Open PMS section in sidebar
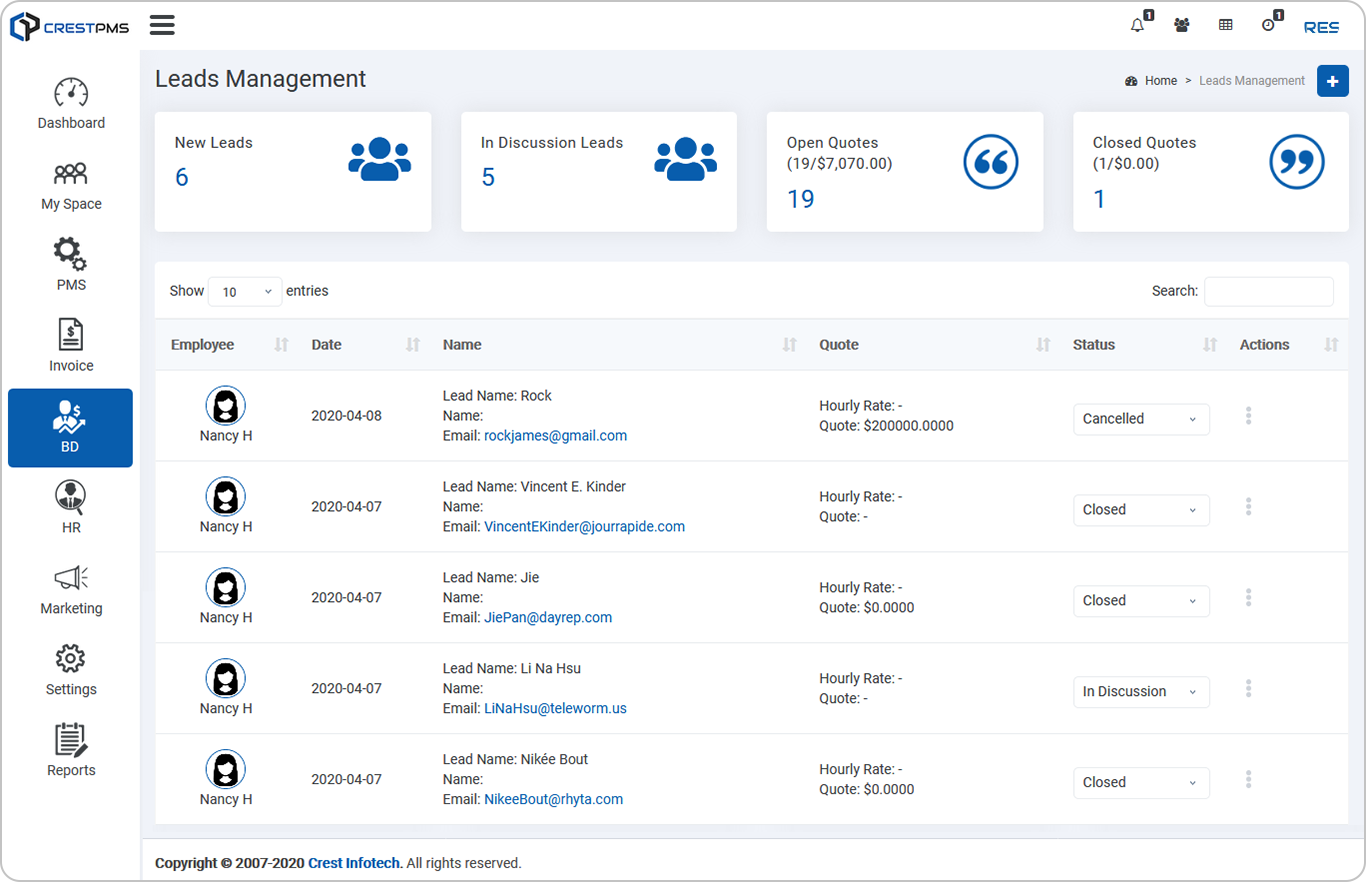1366x882 pixels. point(71,266)
